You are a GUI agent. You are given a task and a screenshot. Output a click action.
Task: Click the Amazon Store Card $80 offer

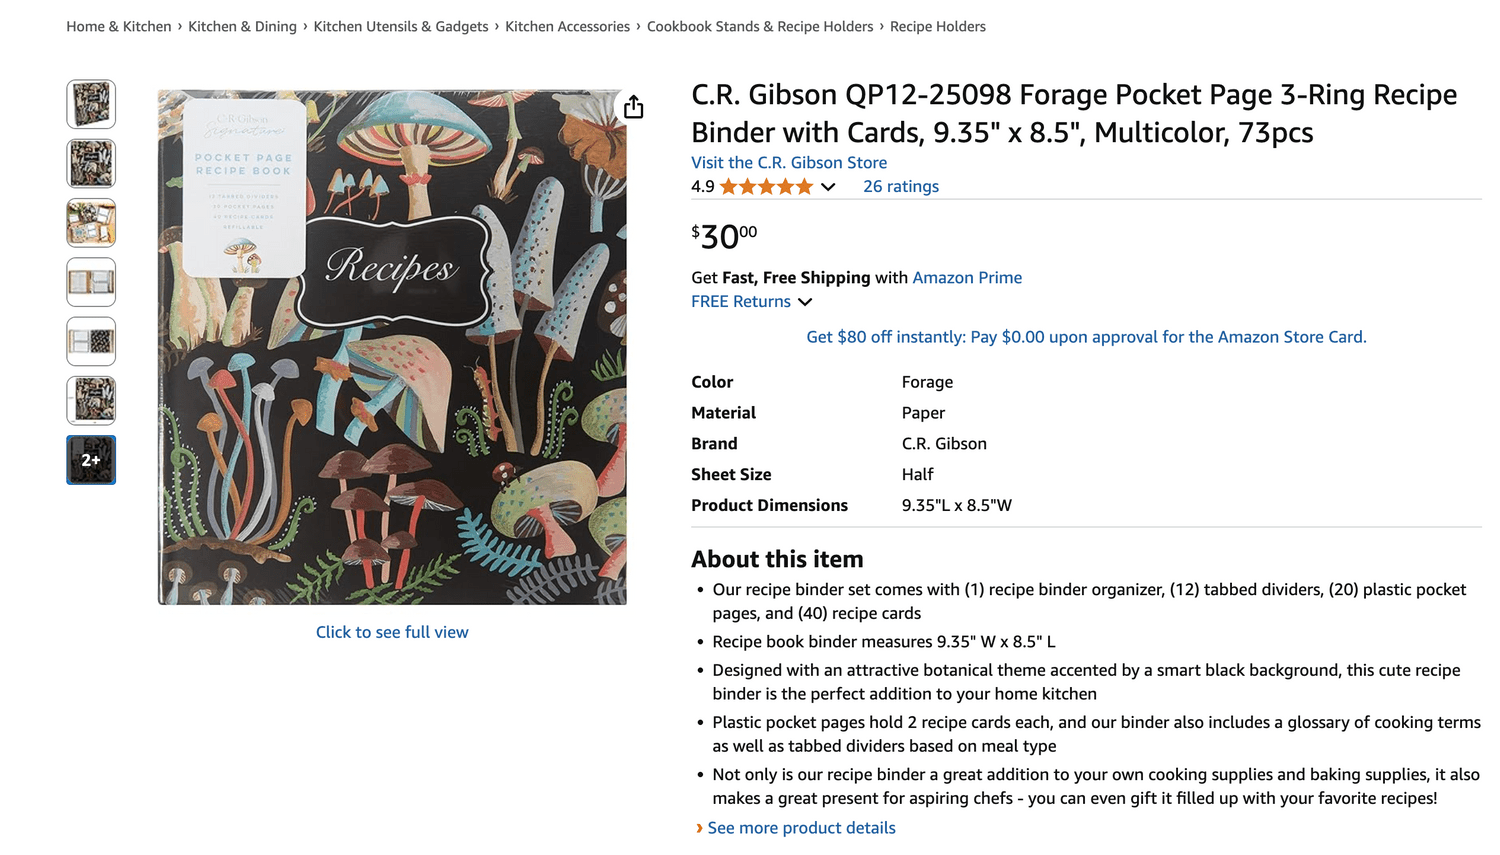1086,337
